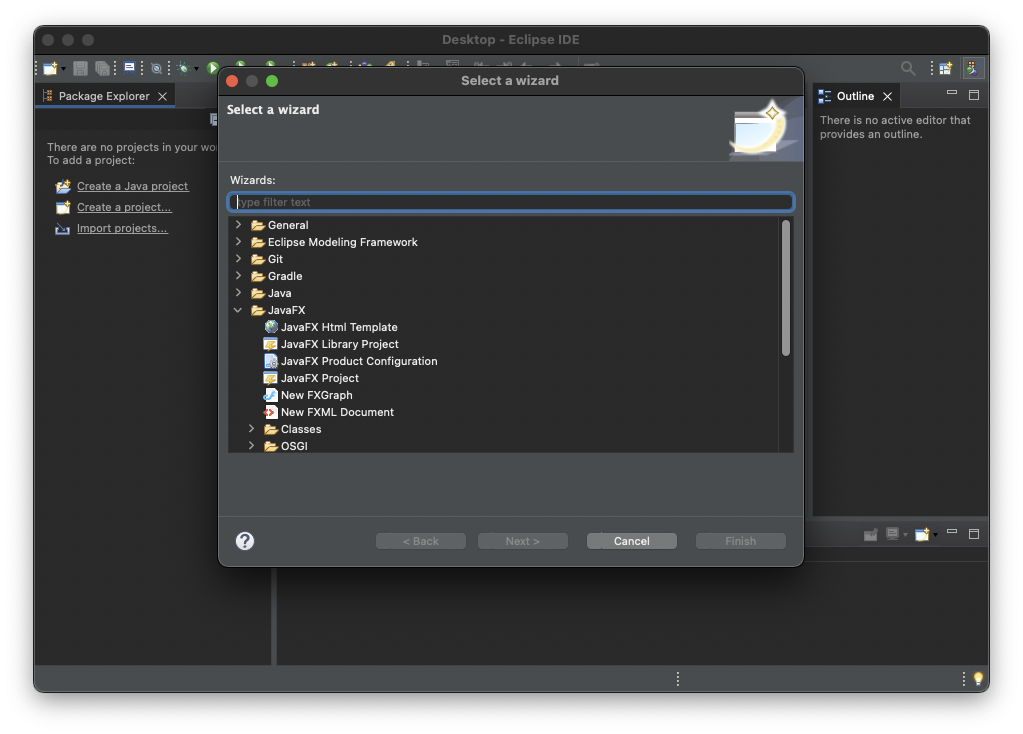Click the New FXML Document icon
Screen dimensions: 1023x734
coord(270,412)
